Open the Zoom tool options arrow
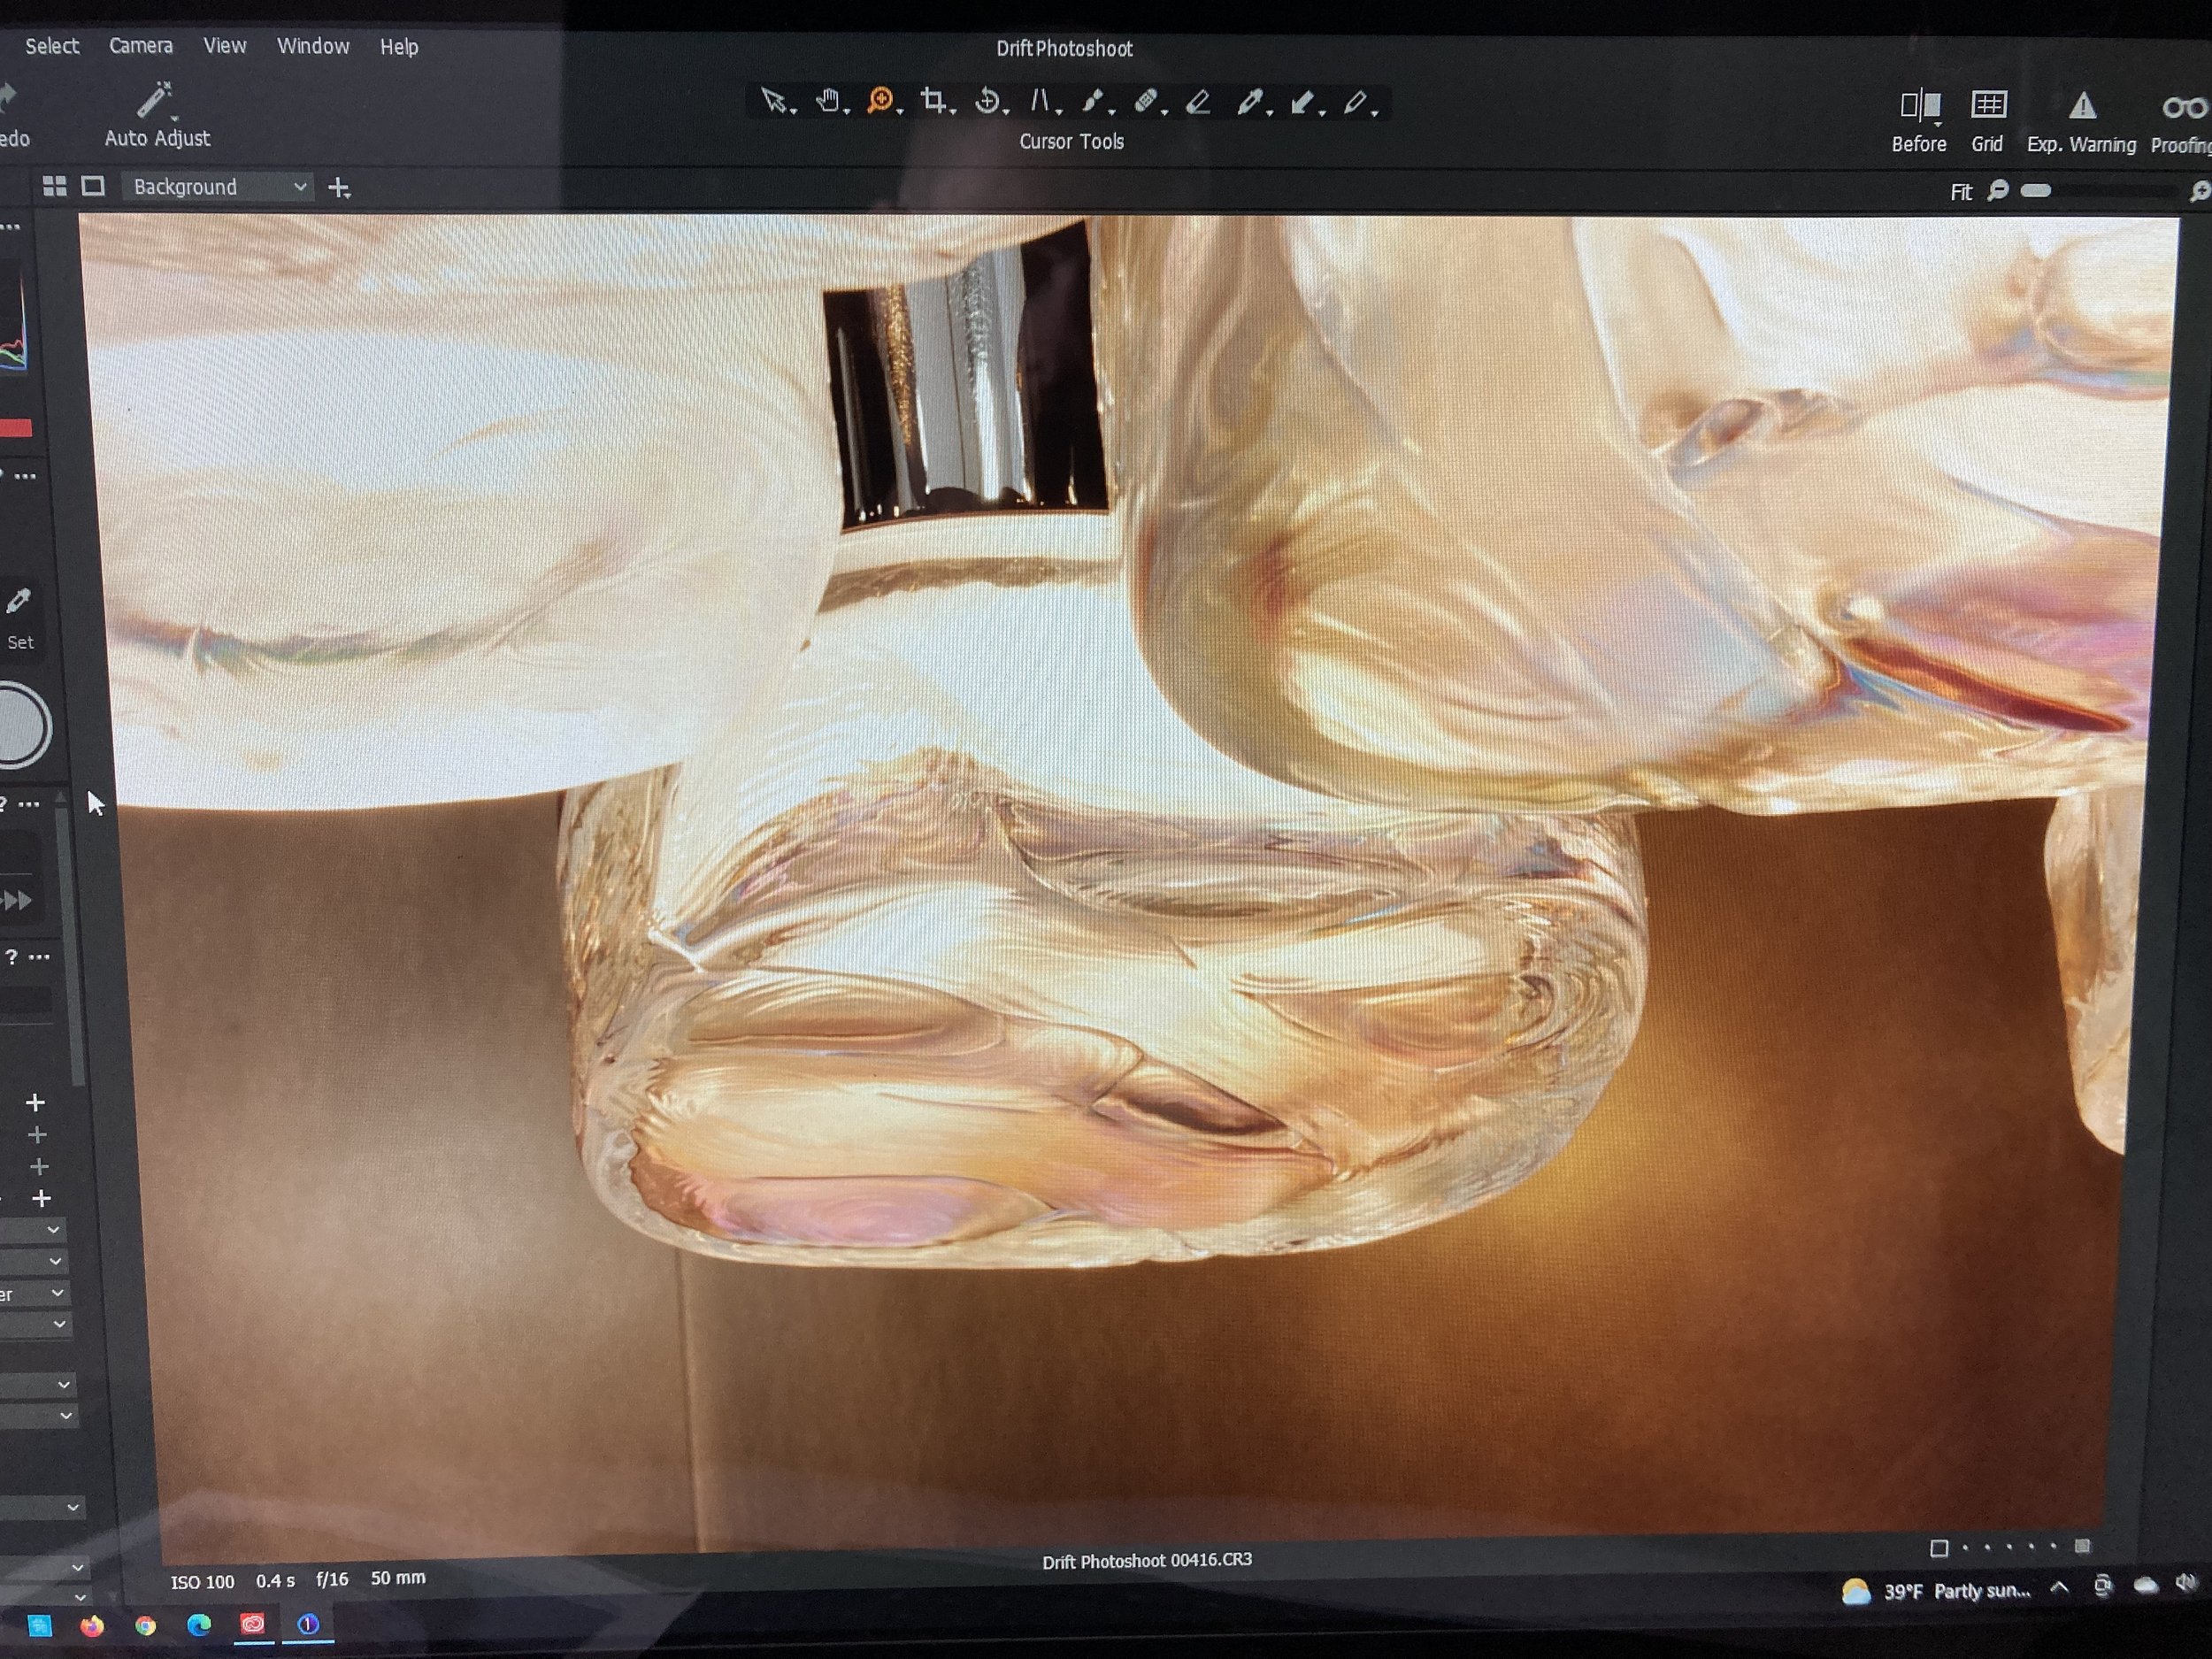The image size is (2212, 1659). pos(900,111)
